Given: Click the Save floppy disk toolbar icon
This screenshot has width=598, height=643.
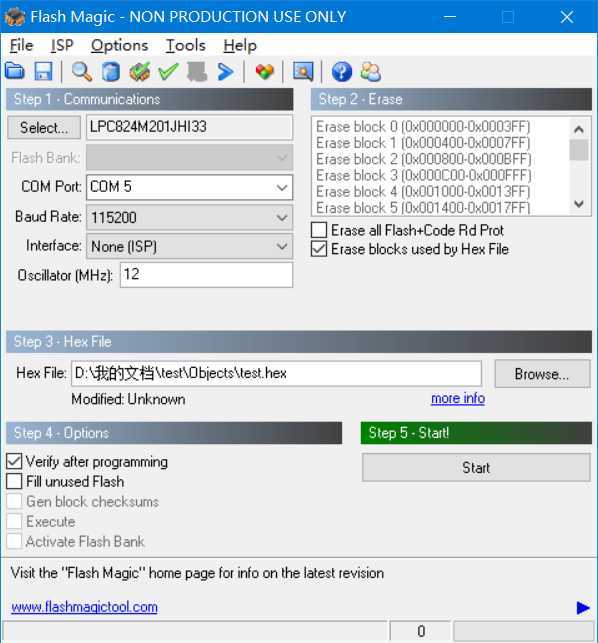Looking at the screenshot, I should tap(43, 71).
